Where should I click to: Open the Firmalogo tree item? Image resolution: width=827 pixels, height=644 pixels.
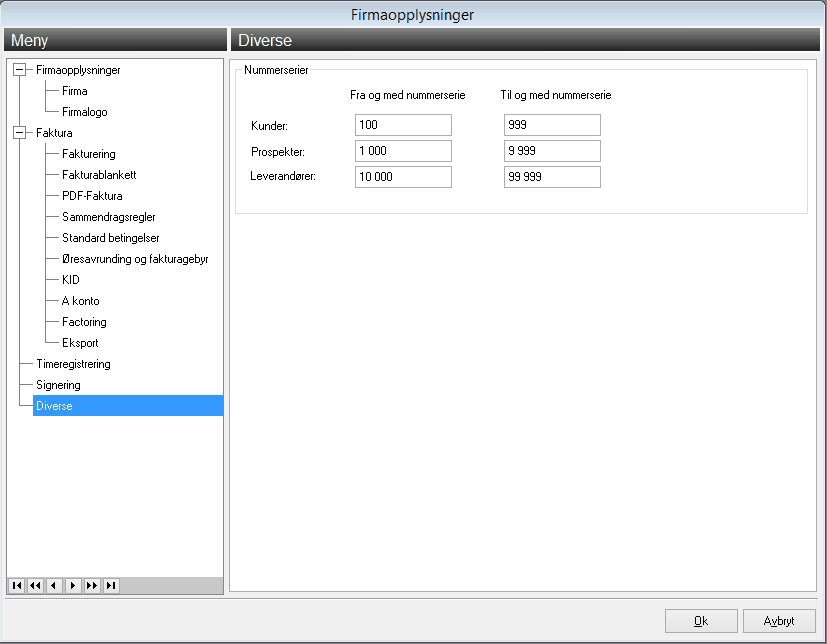(x=84, y=112)
